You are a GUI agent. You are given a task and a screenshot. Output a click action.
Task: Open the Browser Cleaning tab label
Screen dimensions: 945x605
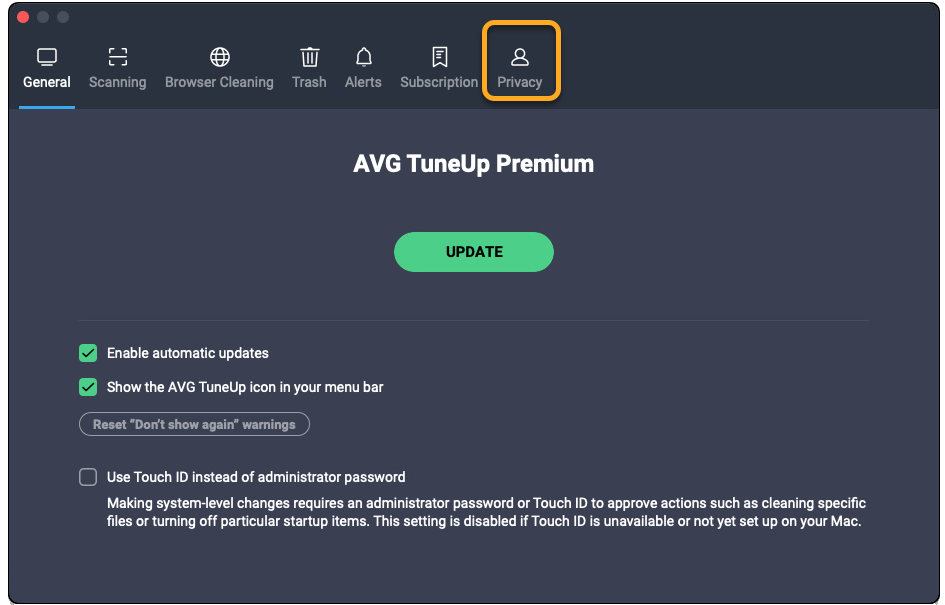click(x=219, y=82)
